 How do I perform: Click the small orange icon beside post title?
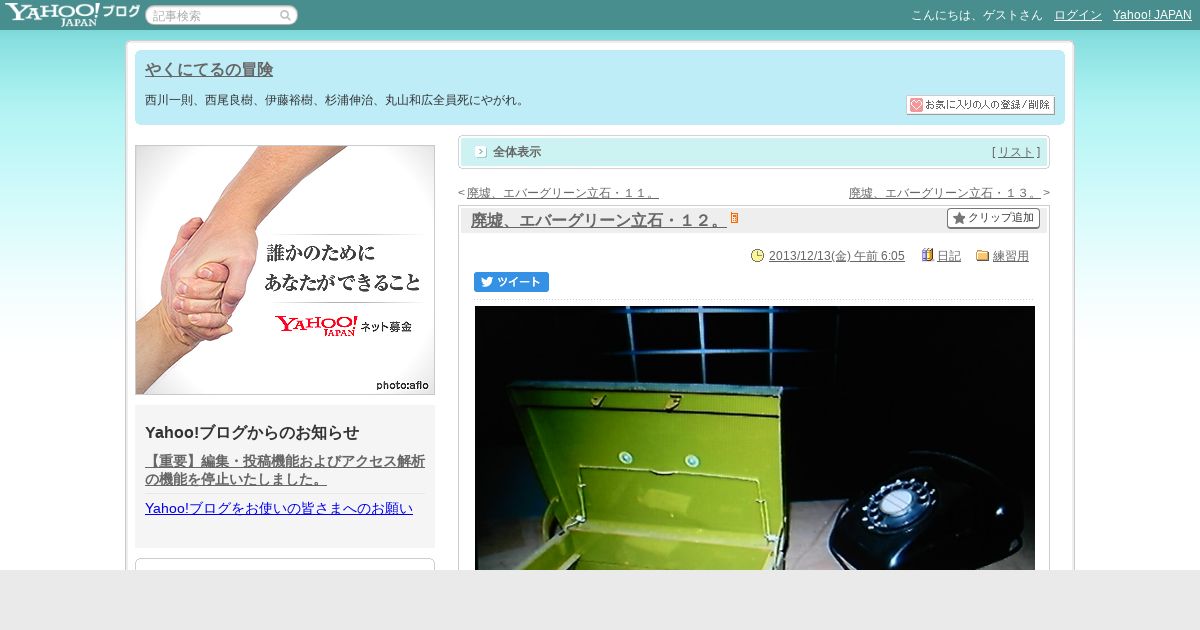pyautogui.click(x=734, y=218)
